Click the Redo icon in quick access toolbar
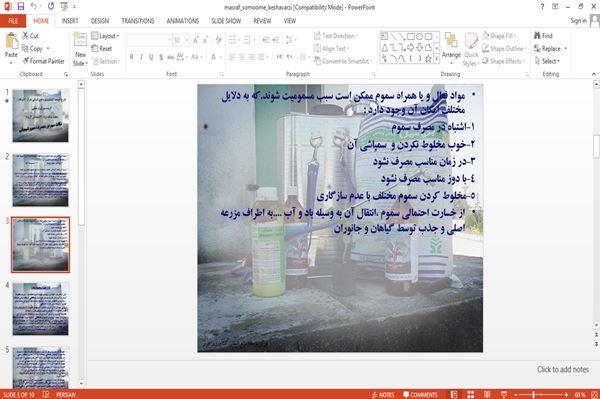The width and height of the screenshot is (600, 399). click(51, 6)
